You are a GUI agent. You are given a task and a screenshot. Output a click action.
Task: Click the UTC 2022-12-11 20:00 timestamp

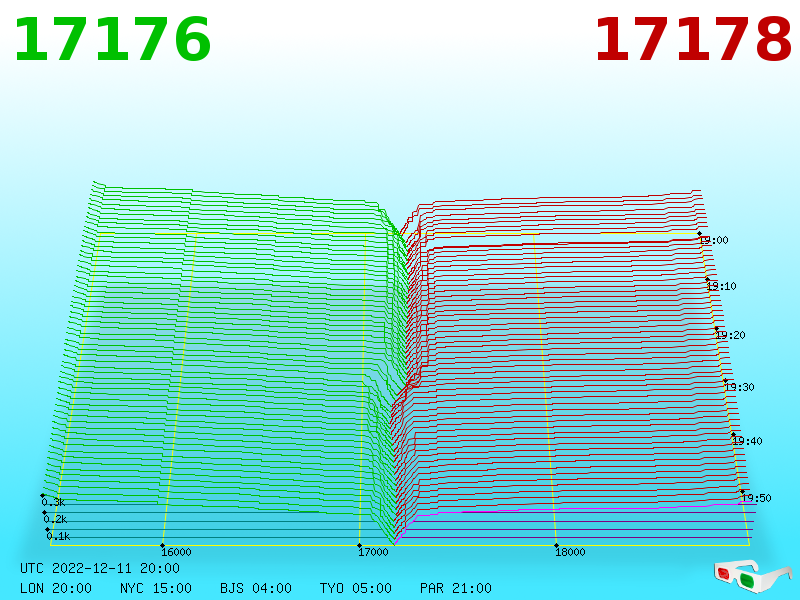point(100,568)
